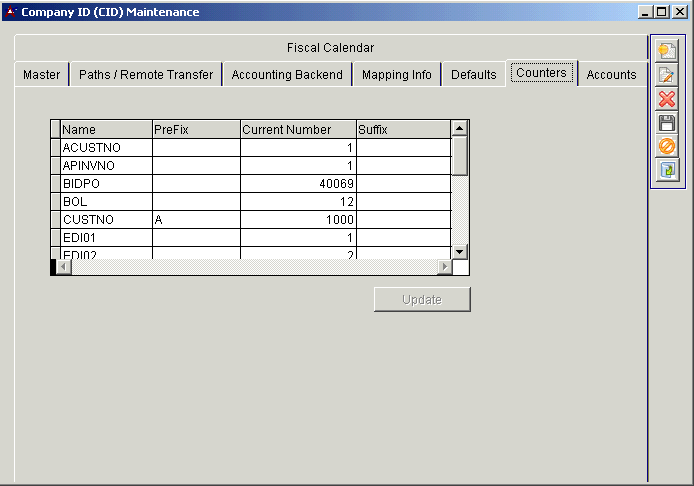Go to the Defaults tab
The image size is (694, 486).
474,75
